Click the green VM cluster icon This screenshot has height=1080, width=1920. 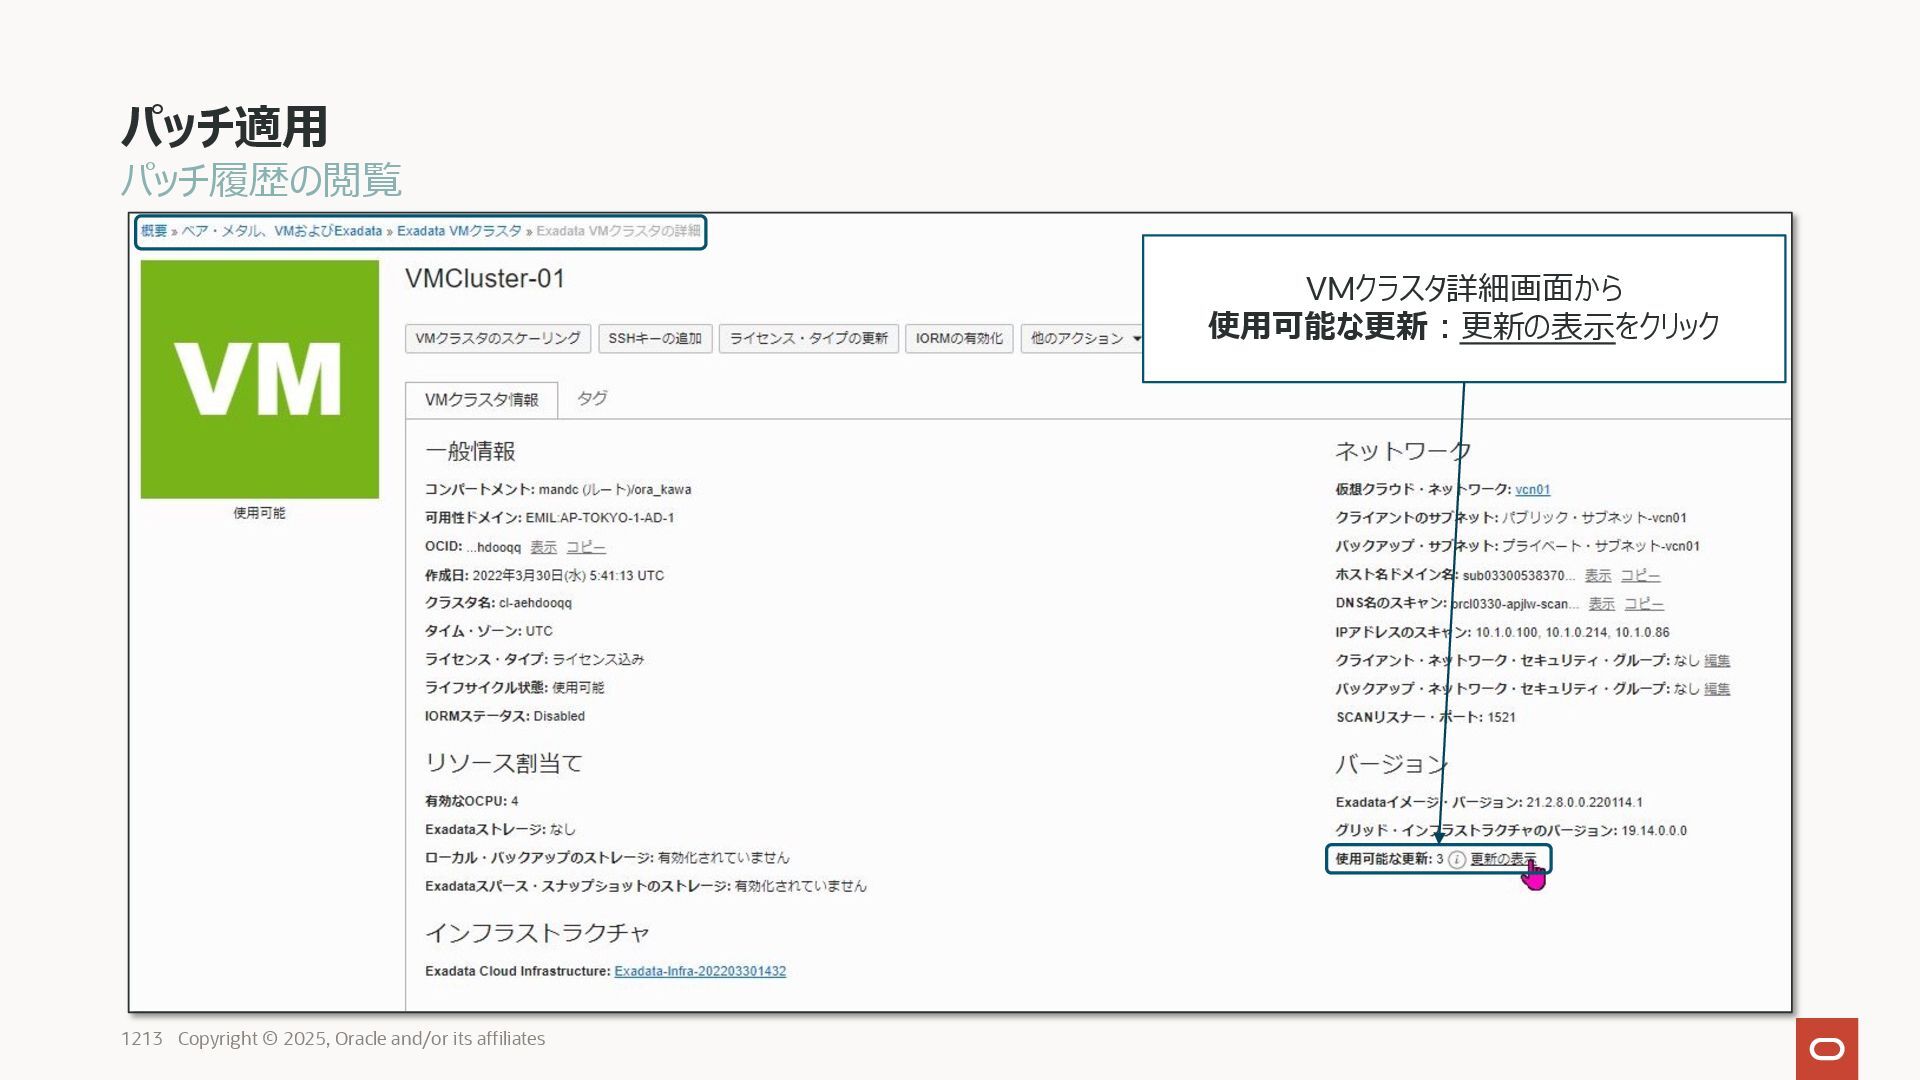point(259,379)
